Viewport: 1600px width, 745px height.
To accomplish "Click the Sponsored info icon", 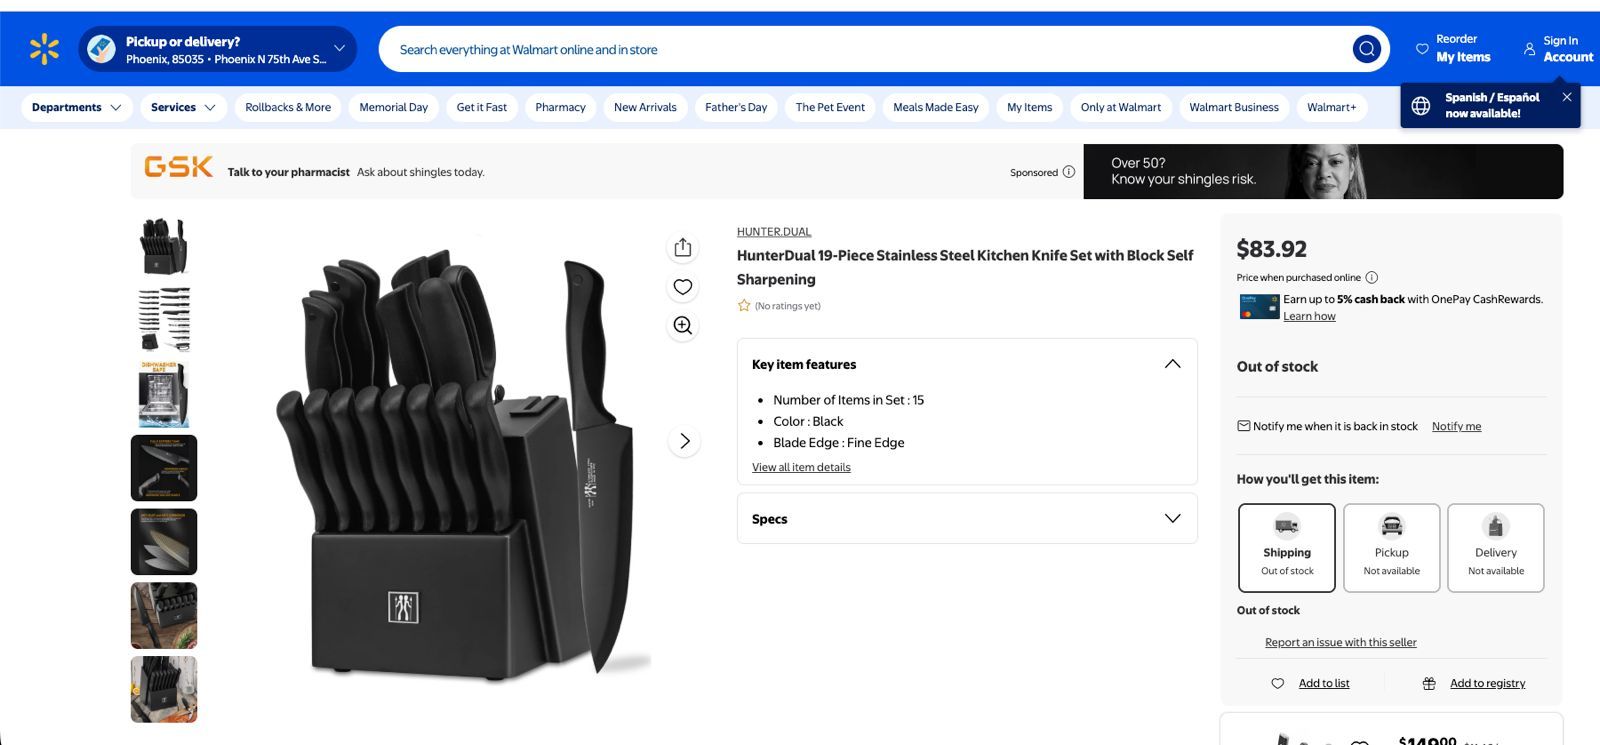I will tap(1069, 172).
